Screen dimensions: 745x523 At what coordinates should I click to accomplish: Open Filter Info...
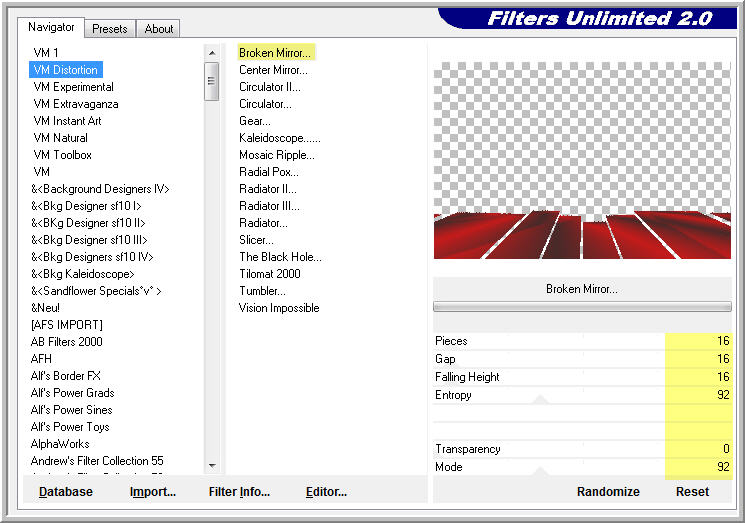[x=239, y=492]
